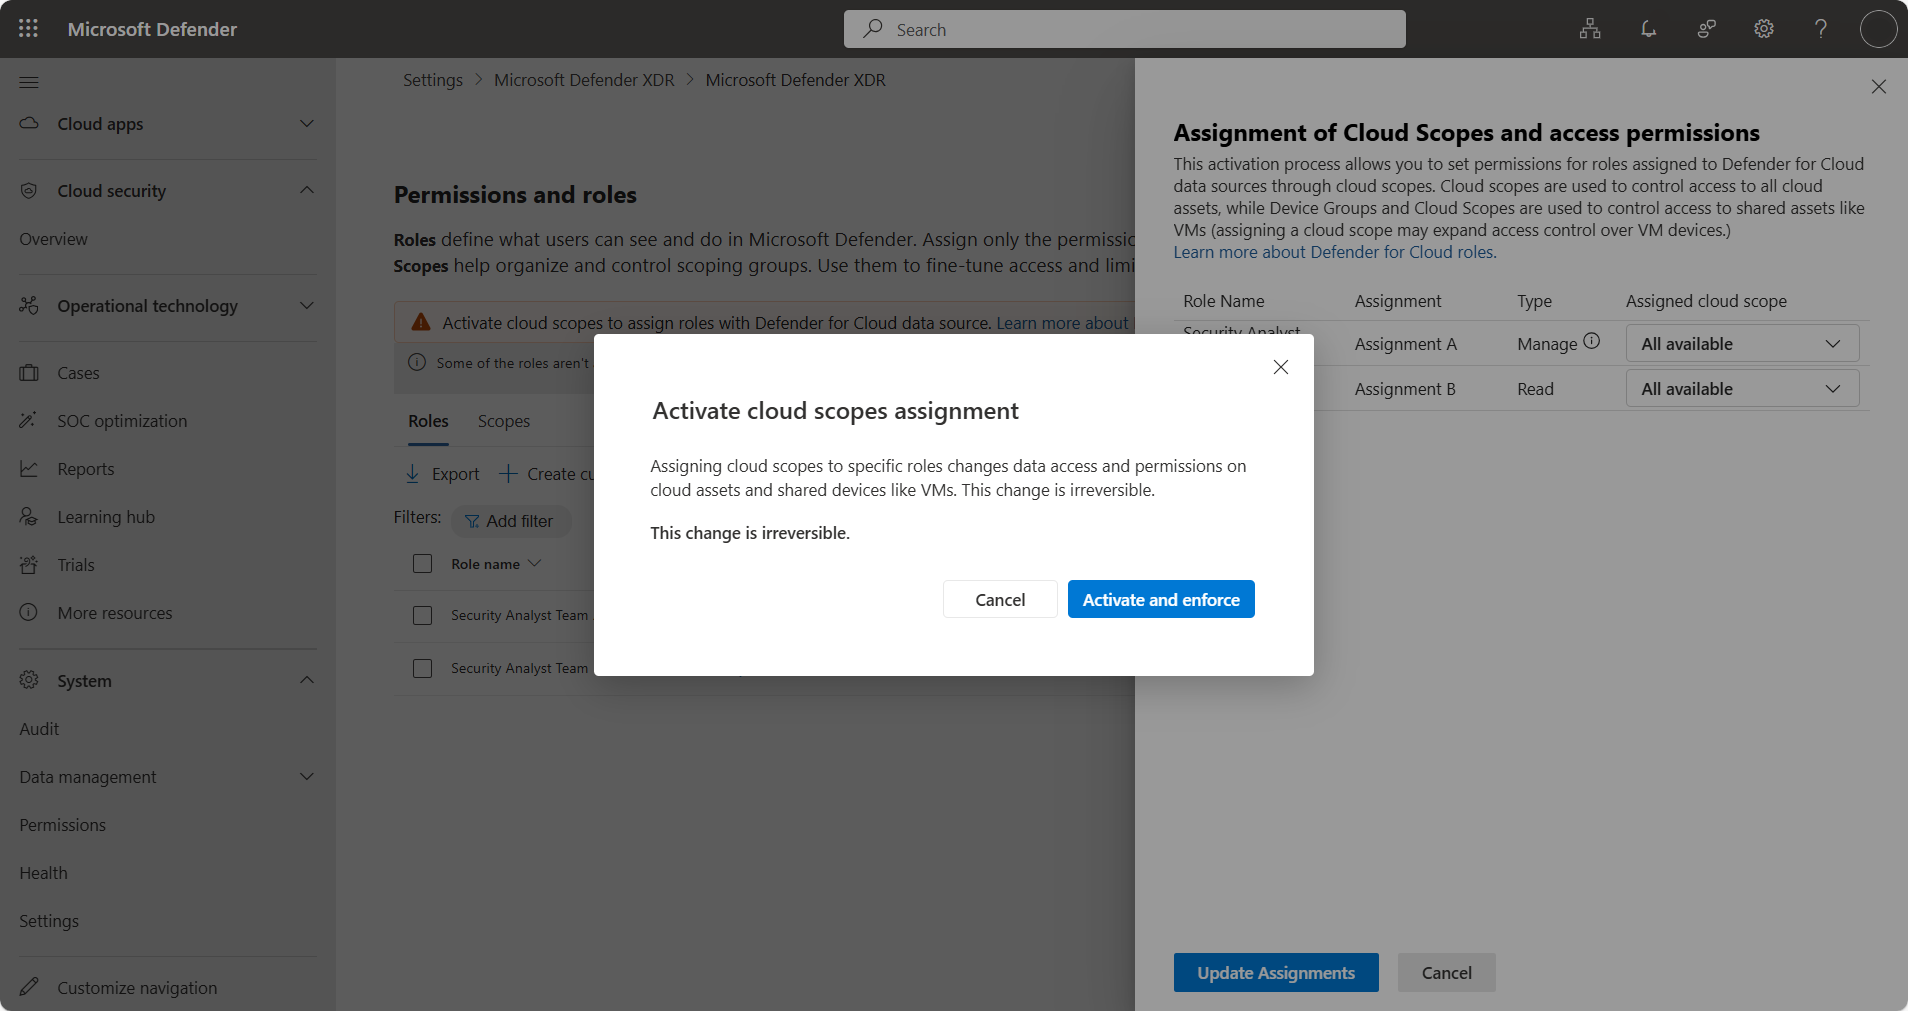Switch to the Scopes tab
The image size is (1908, 1011).
[x=503, y=421]
